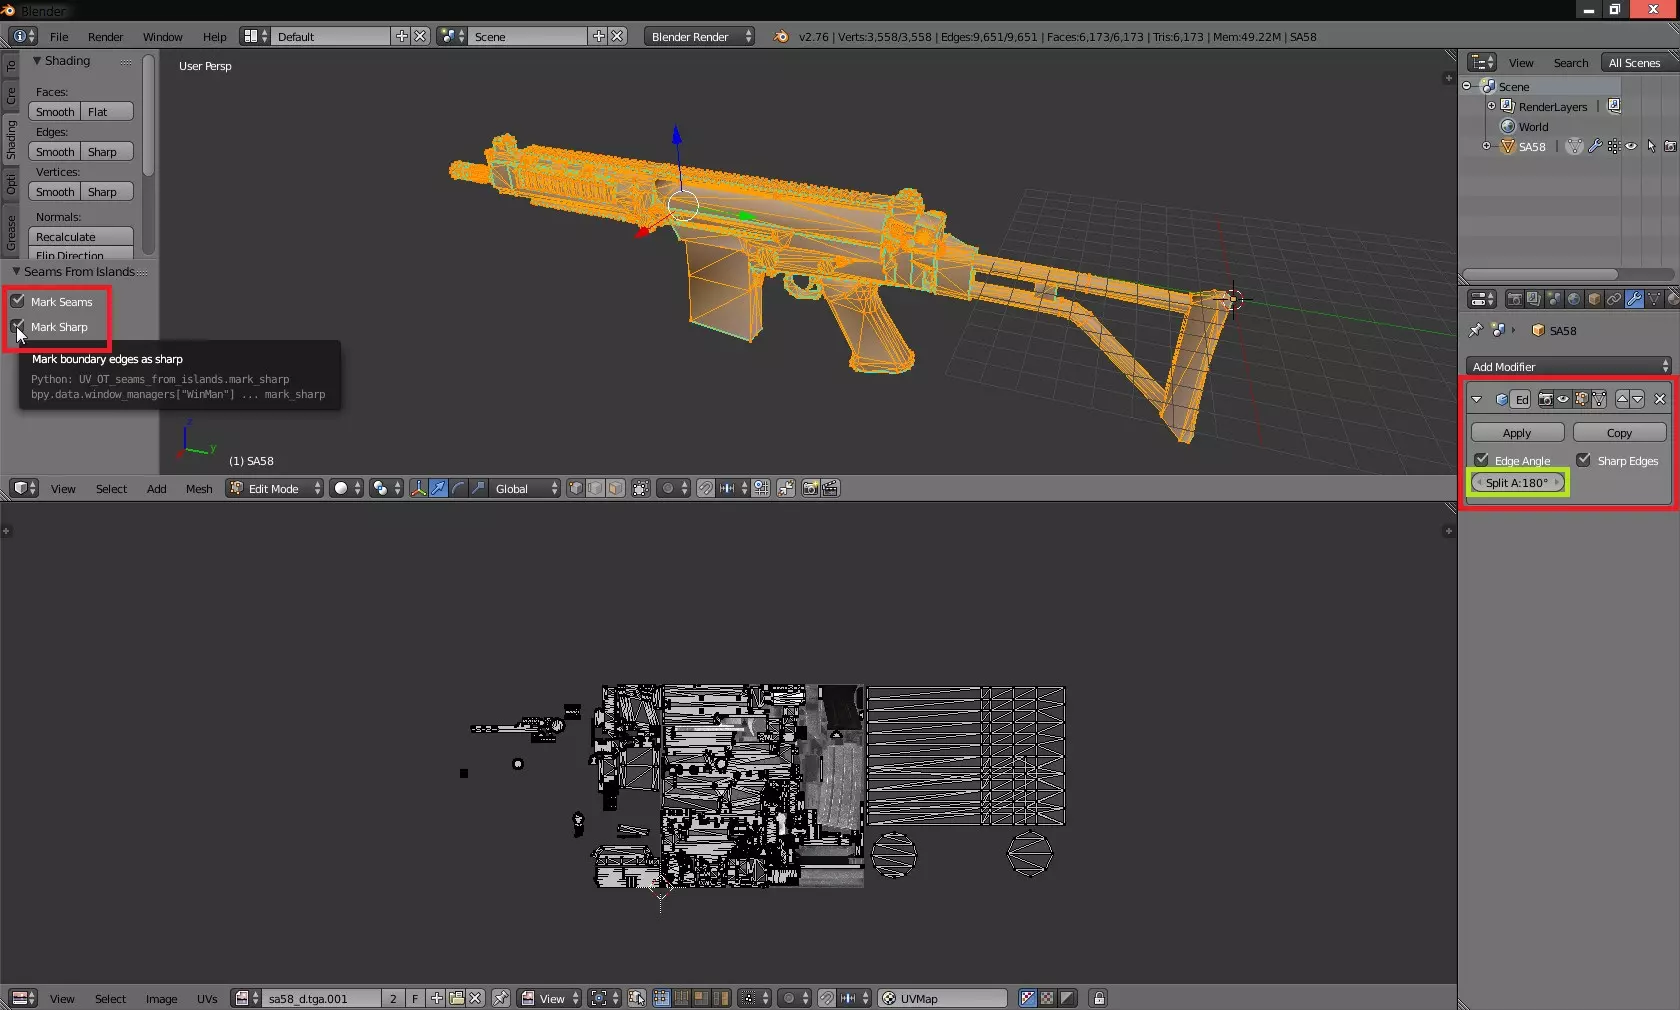Toggle limit selection to visible
Viewport: 1680px width, 1010px height.
point(641,488)
